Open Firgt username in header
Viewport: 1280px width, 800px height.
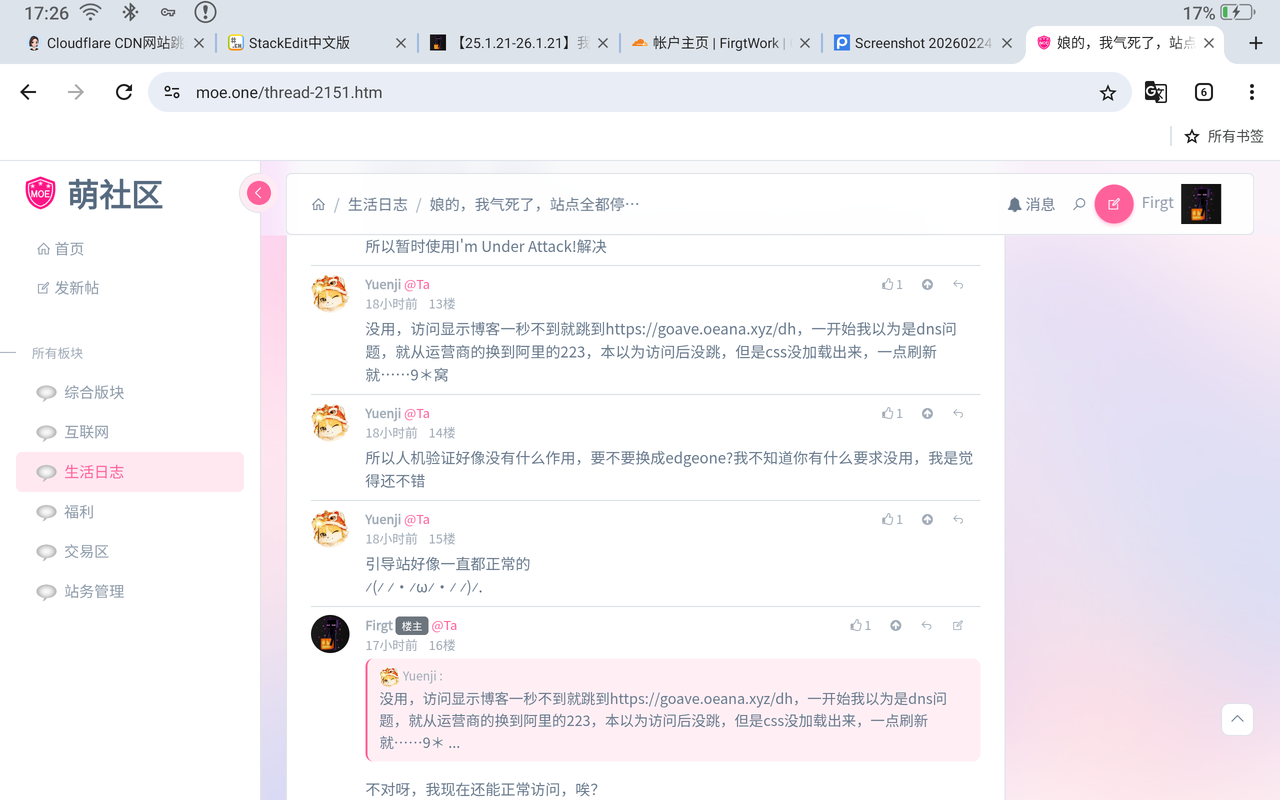click(1157, 203)
